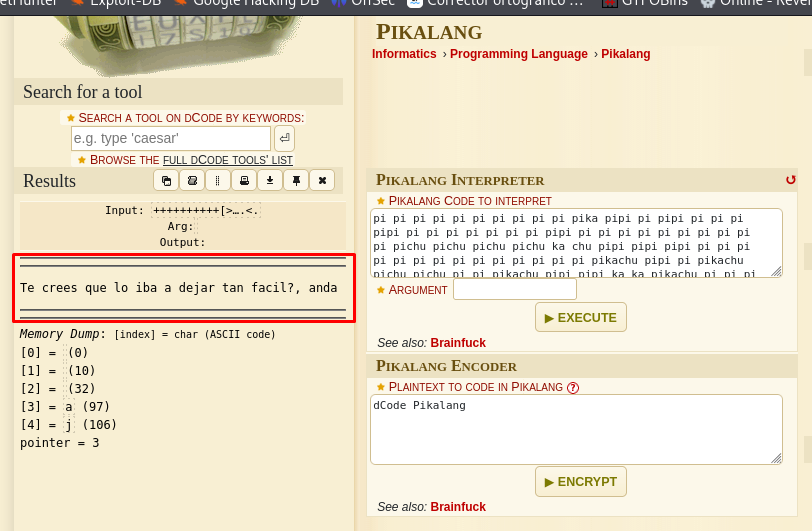Open Brainfuck link under the interpreter

coord(458,343)
